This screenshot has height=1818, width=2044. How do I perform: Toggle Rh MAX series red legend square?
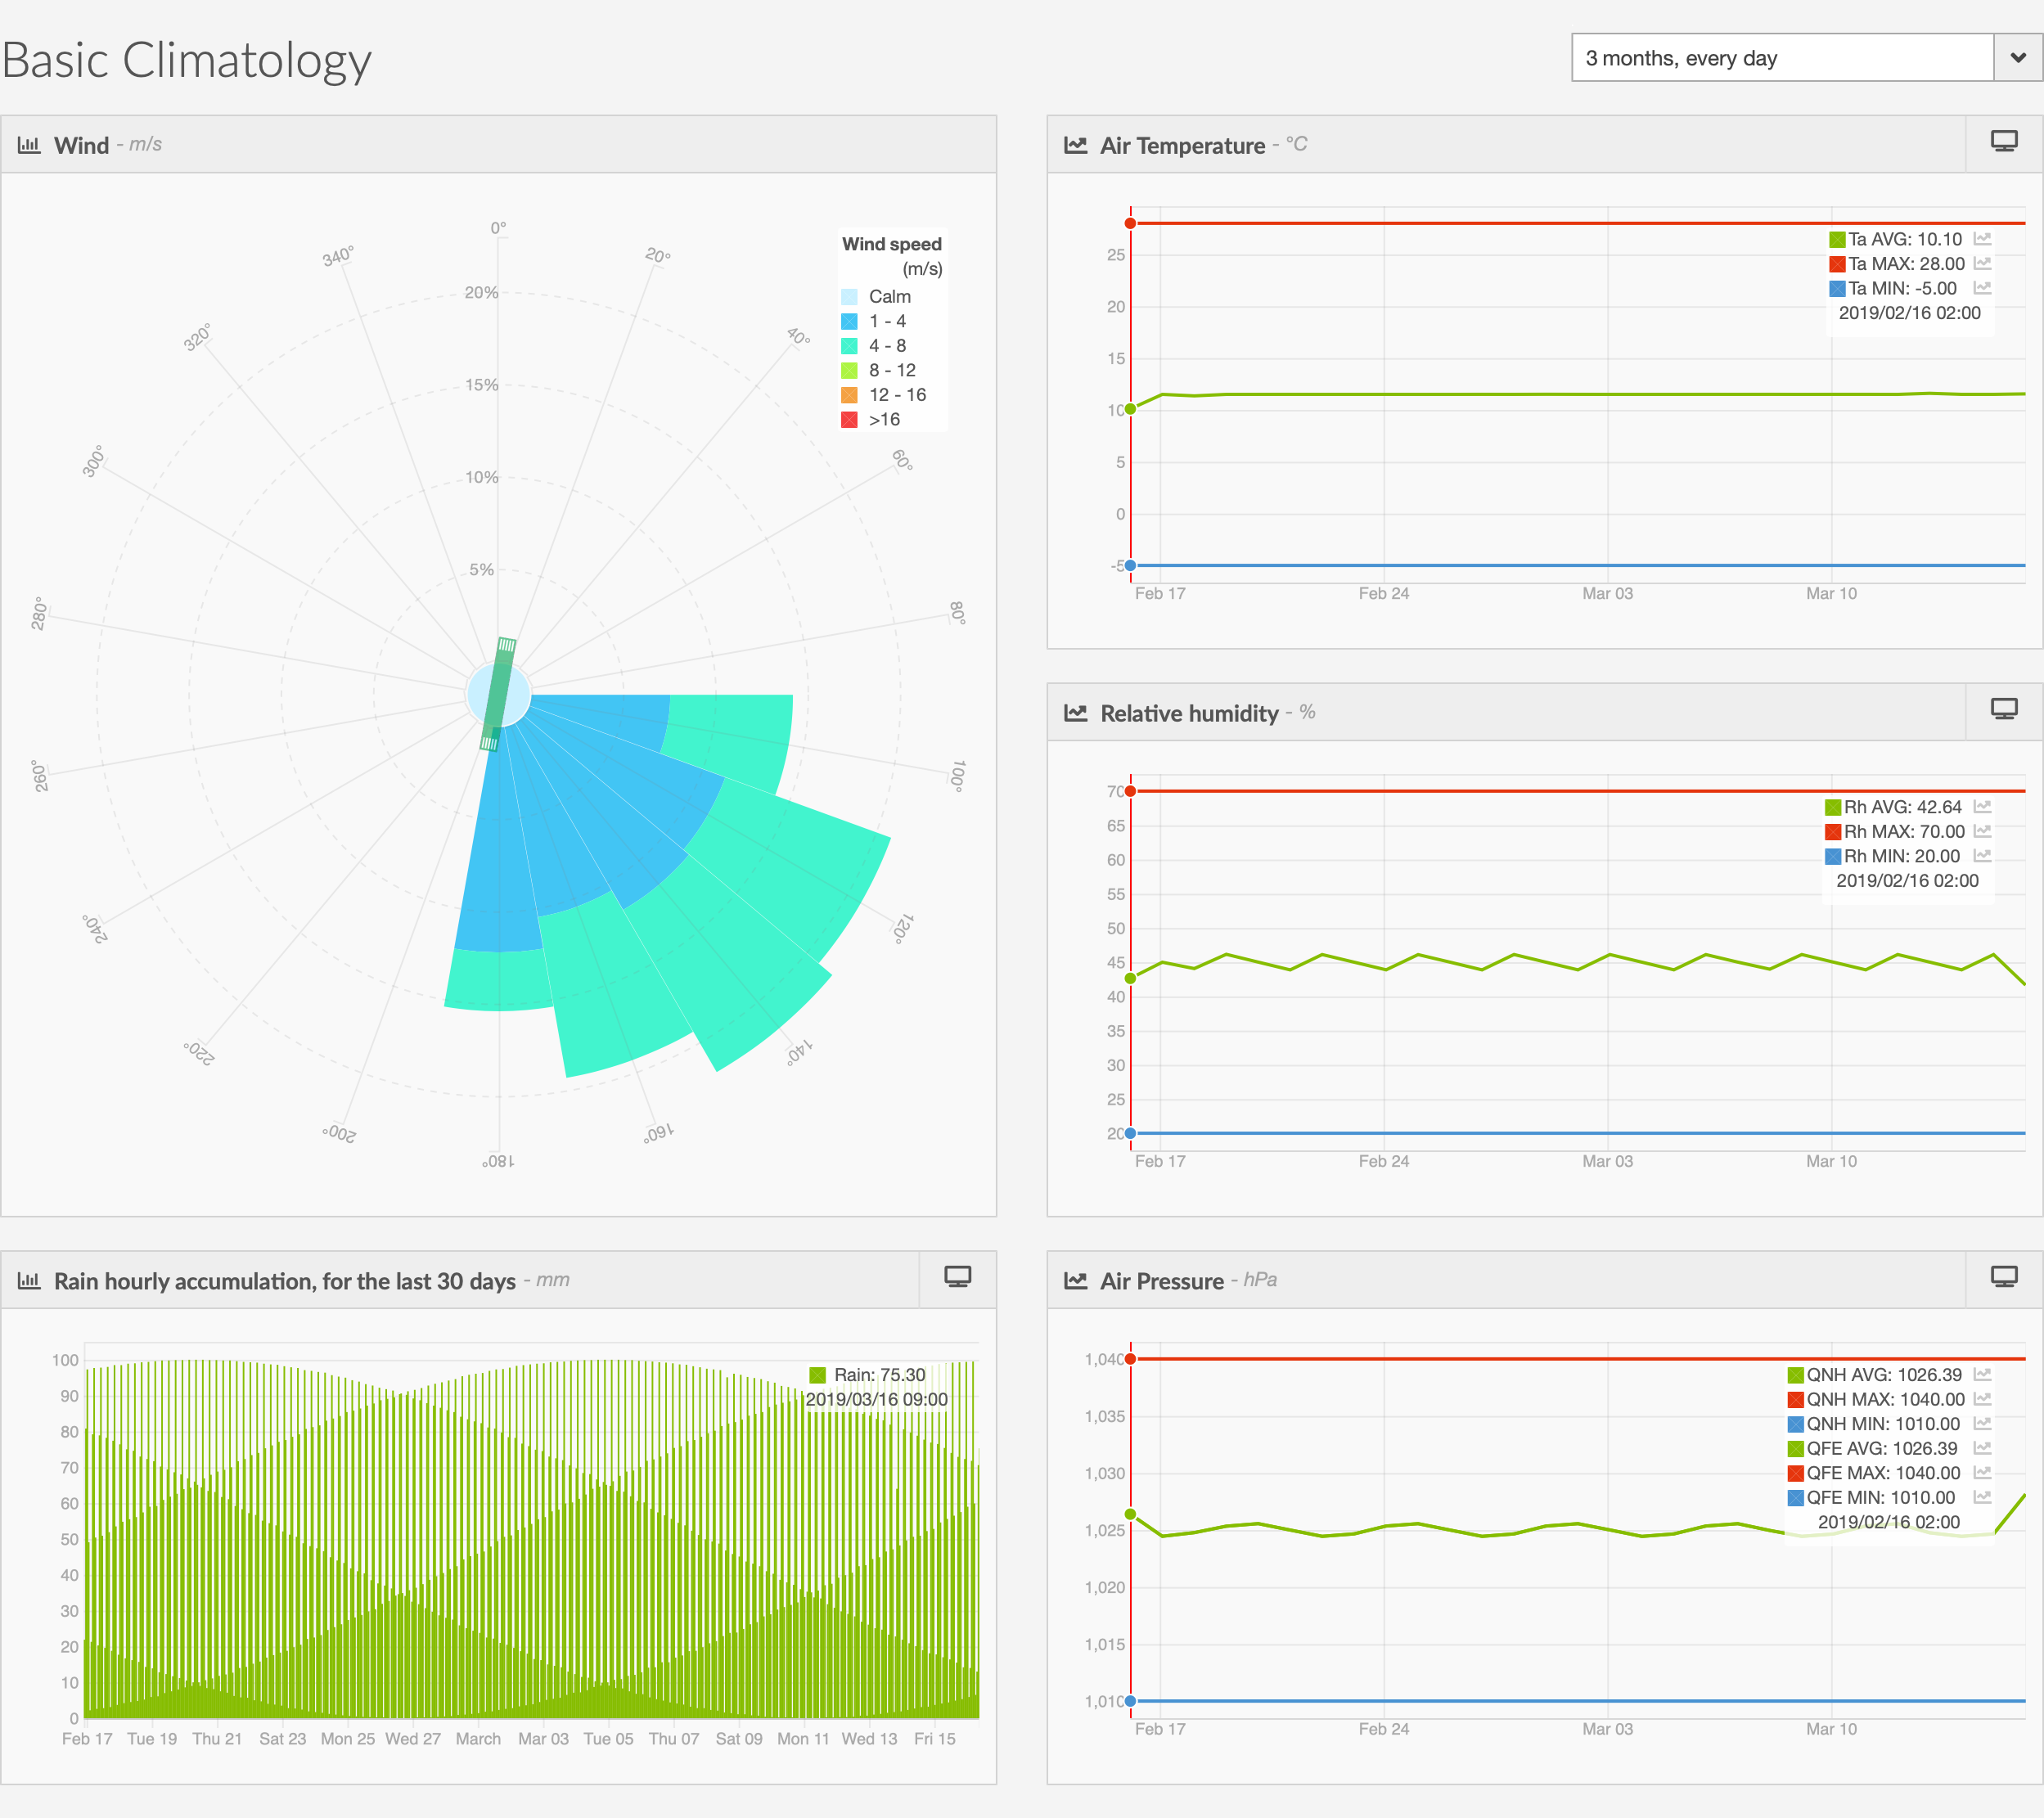(1833, 831)
